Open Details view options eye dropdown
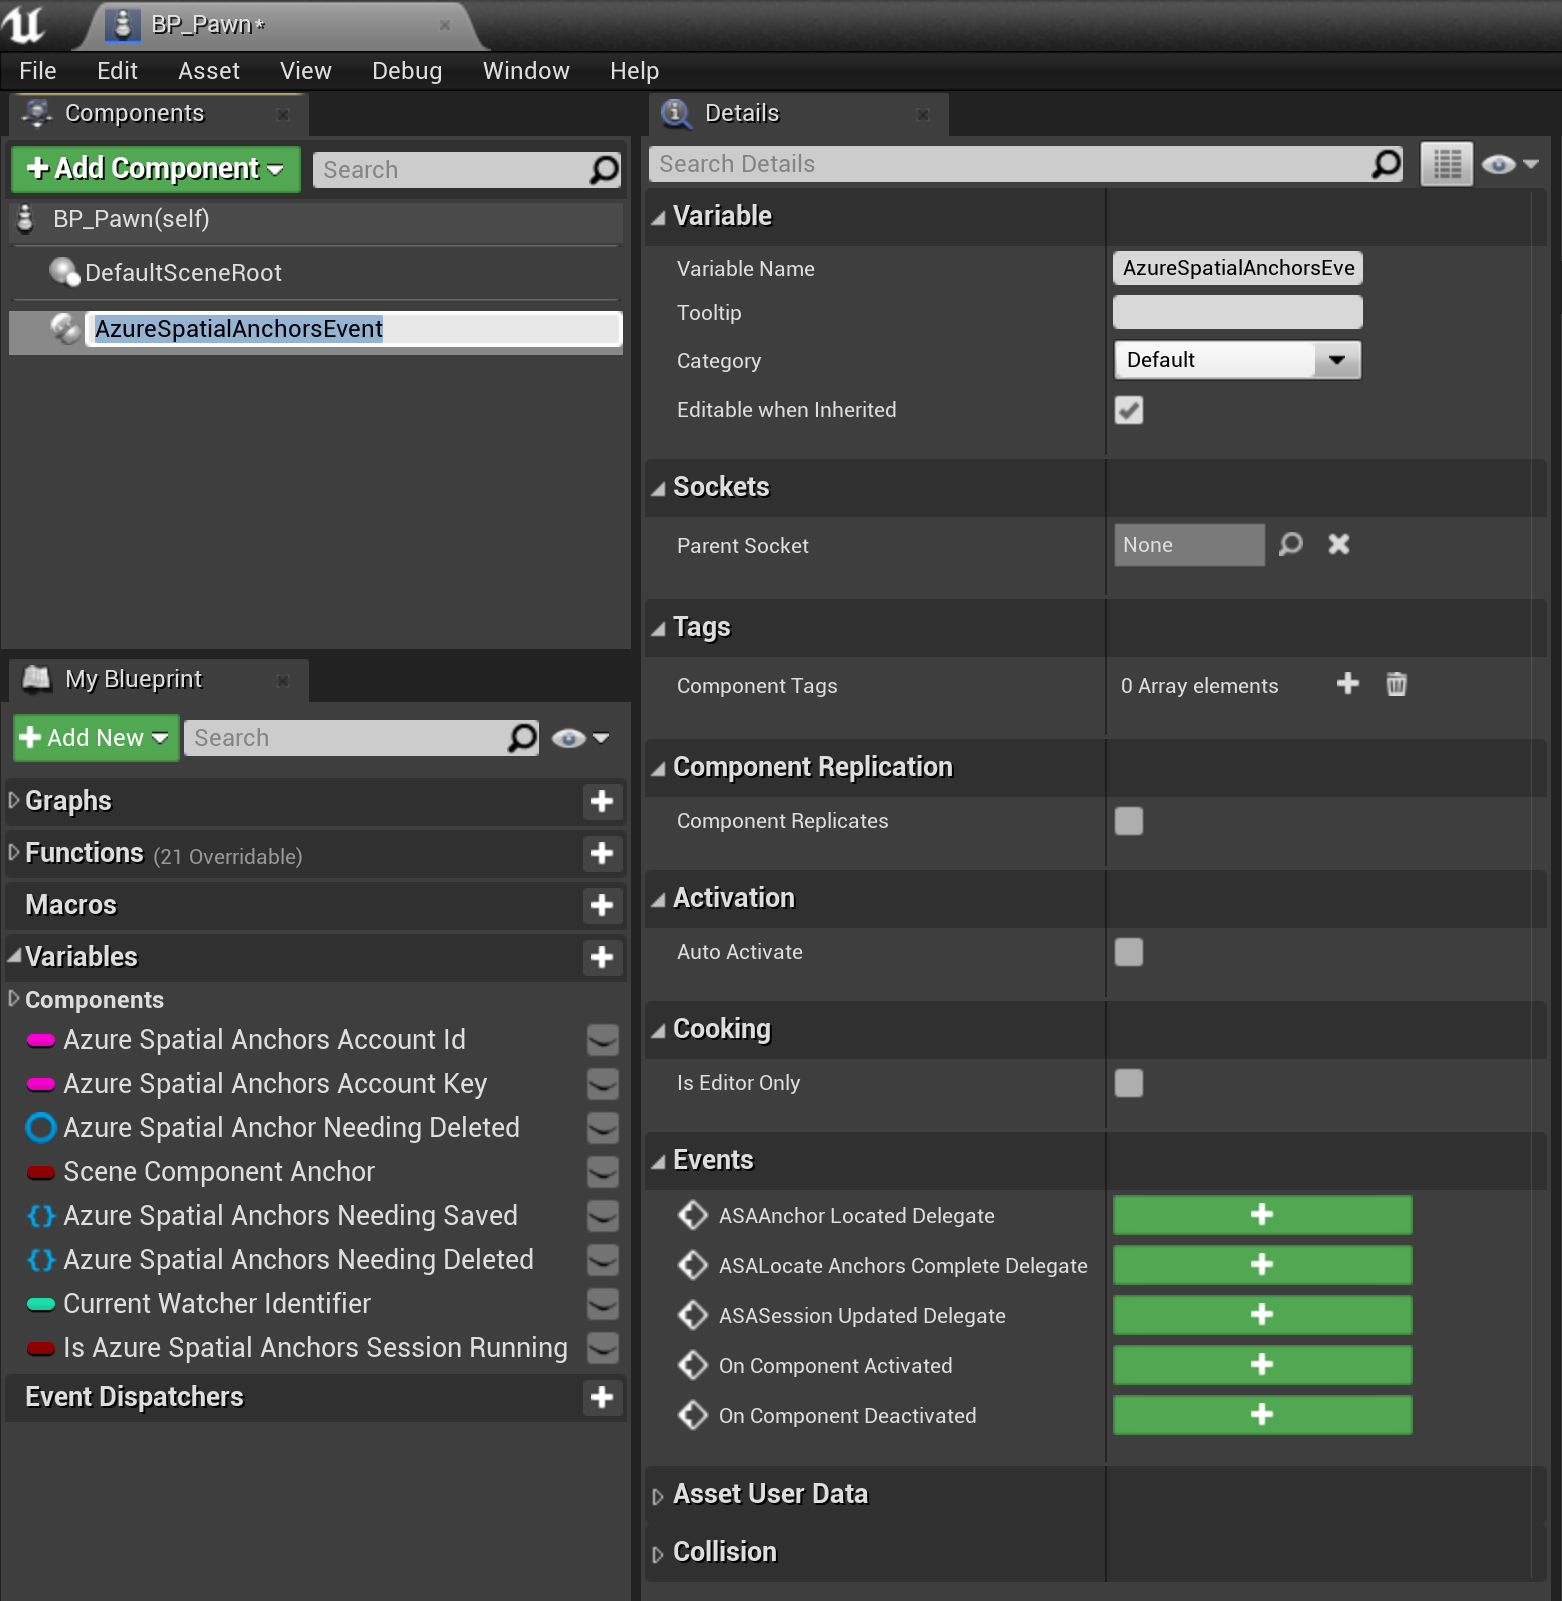Viewport: 1562px width, 1601px height. tap(1510, 164)
